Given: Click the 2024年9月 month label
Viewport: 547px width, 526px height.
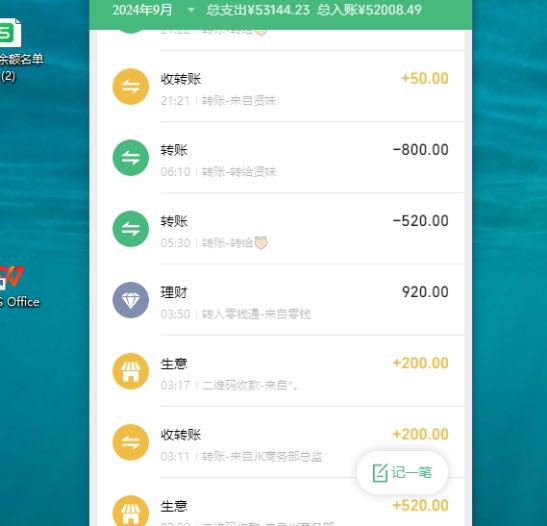Looking at the screenshot, I should pos(142,10).
